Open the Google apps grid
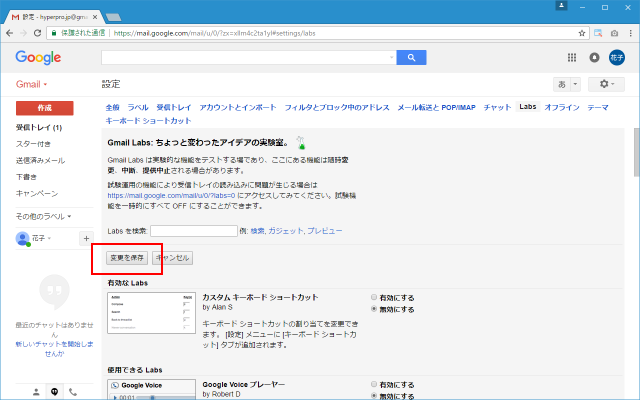This screenshot has height=400, width=640. click(x=572, y=58)
